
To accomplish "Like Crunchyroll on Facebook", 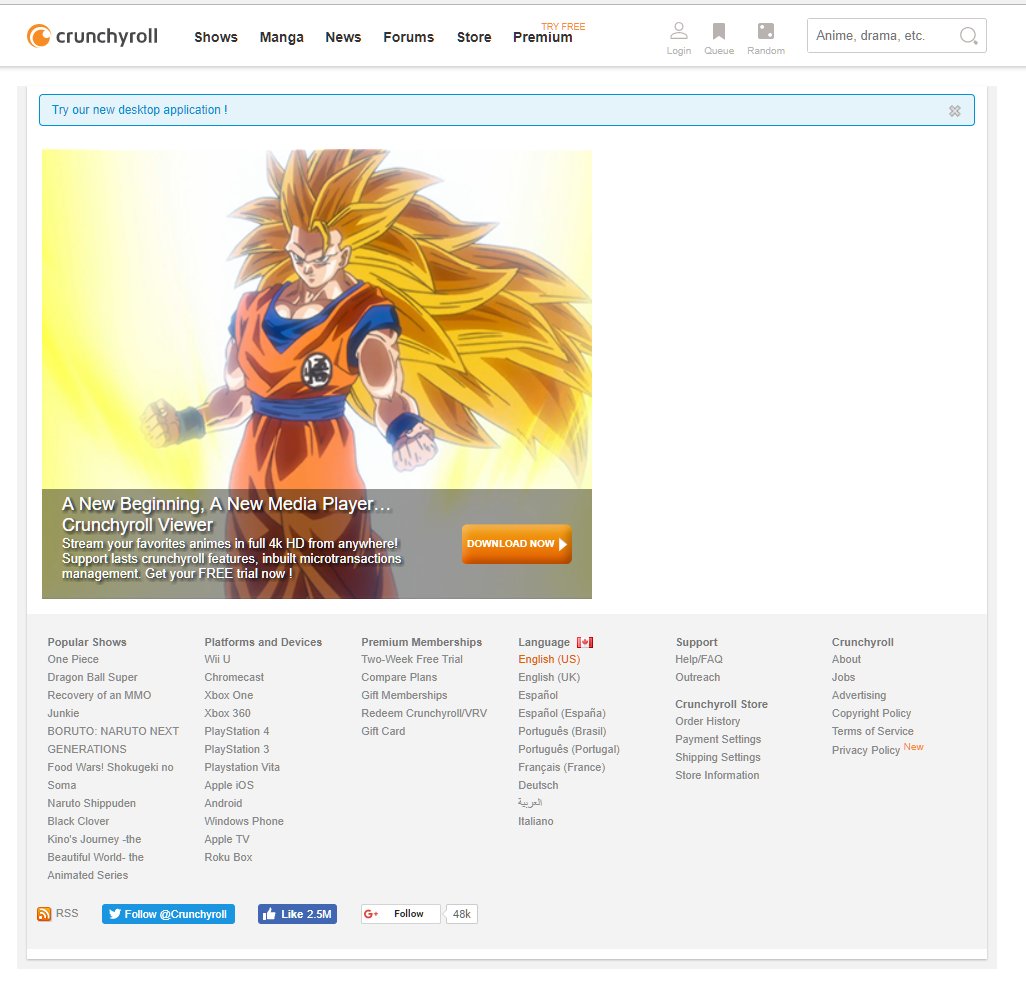I will 297,914.
